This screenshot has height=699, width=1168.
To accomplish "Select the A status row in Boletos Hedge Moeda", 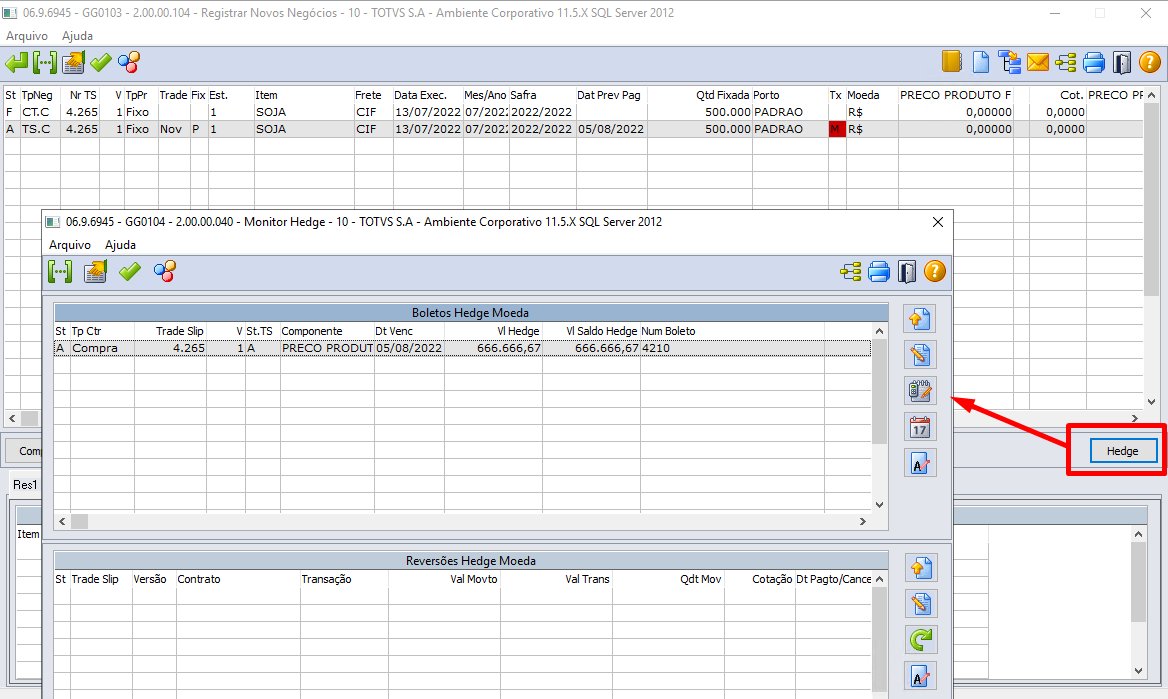I will 300,347.
